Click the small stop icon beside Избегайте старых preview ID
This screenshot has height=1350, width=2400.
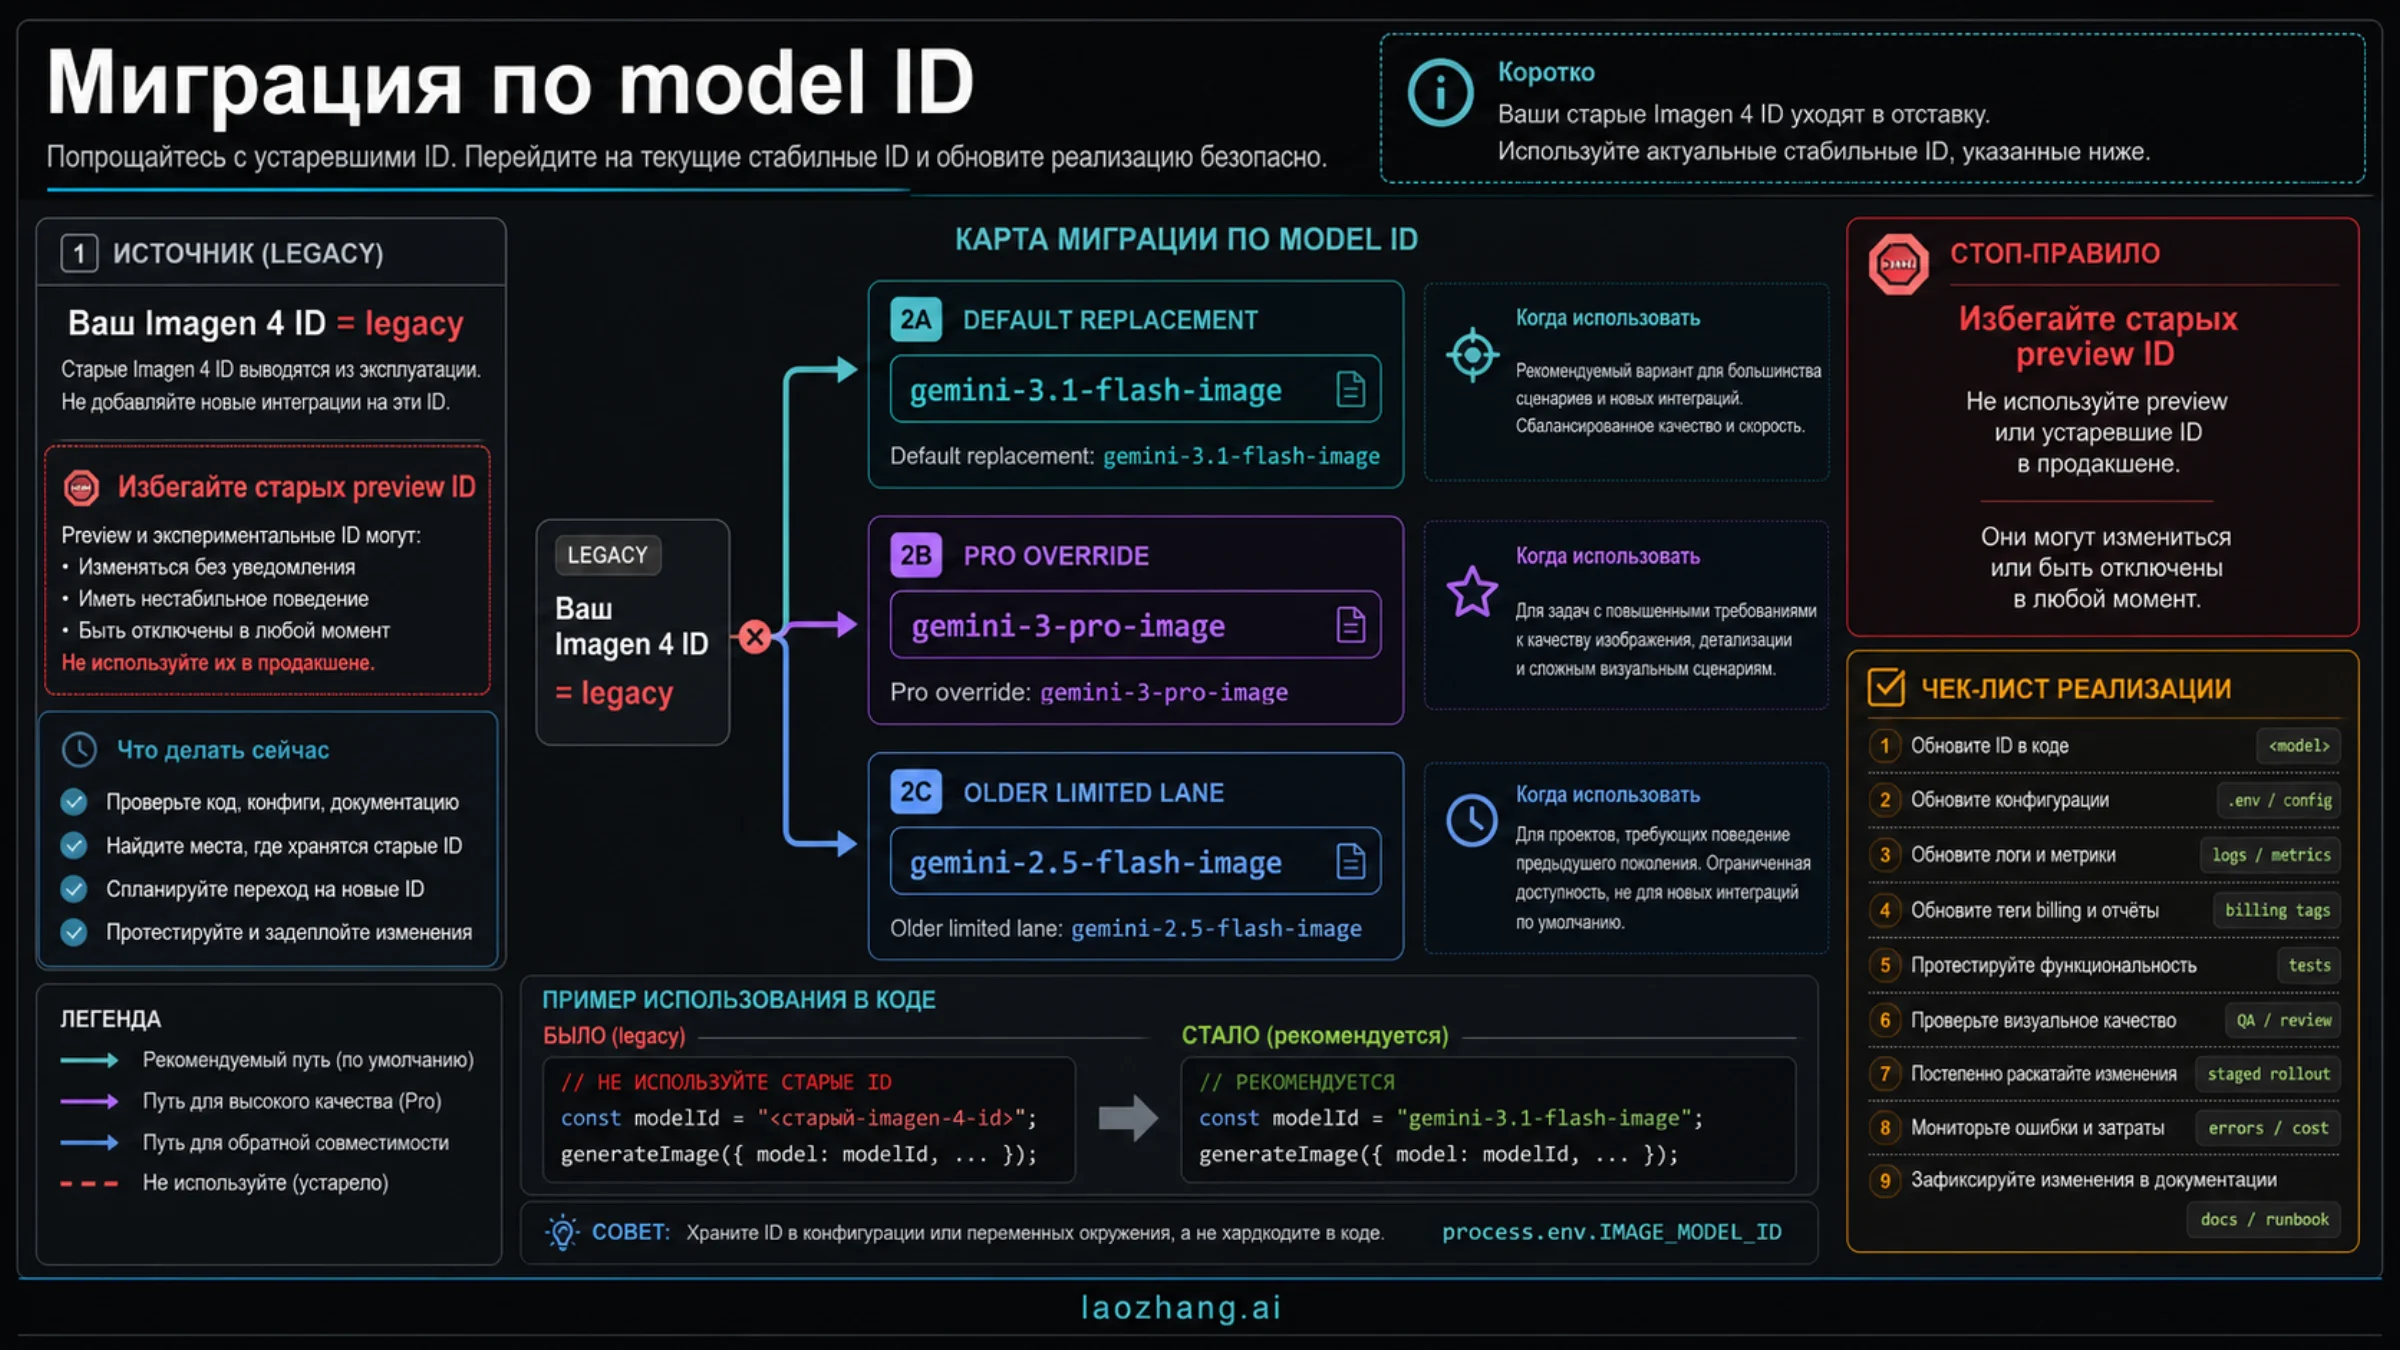(81, 488)
